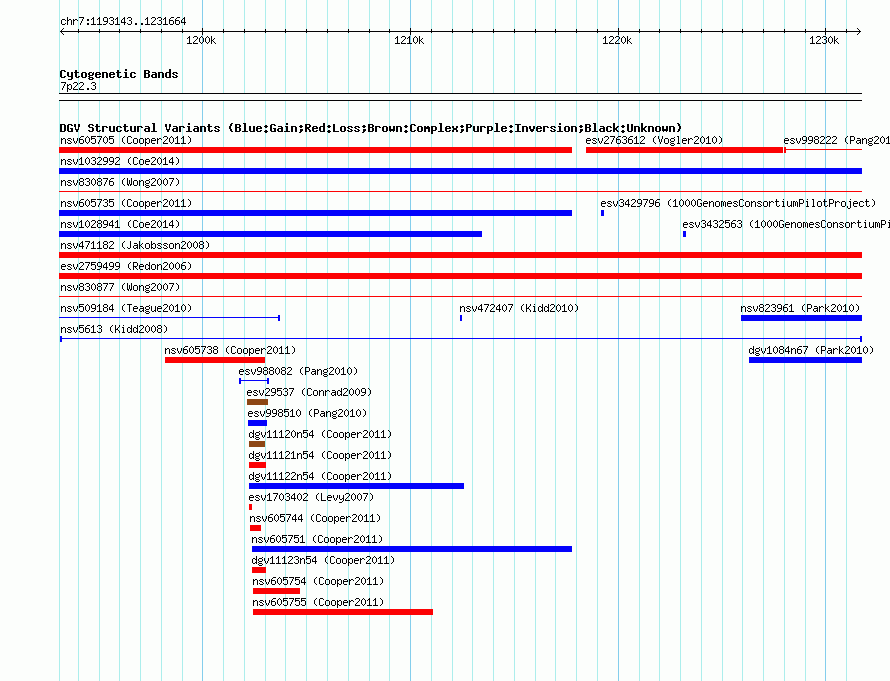Open nsv605751 (Cooper2011) label
The image size is (890, 681).
coord(317,539)
